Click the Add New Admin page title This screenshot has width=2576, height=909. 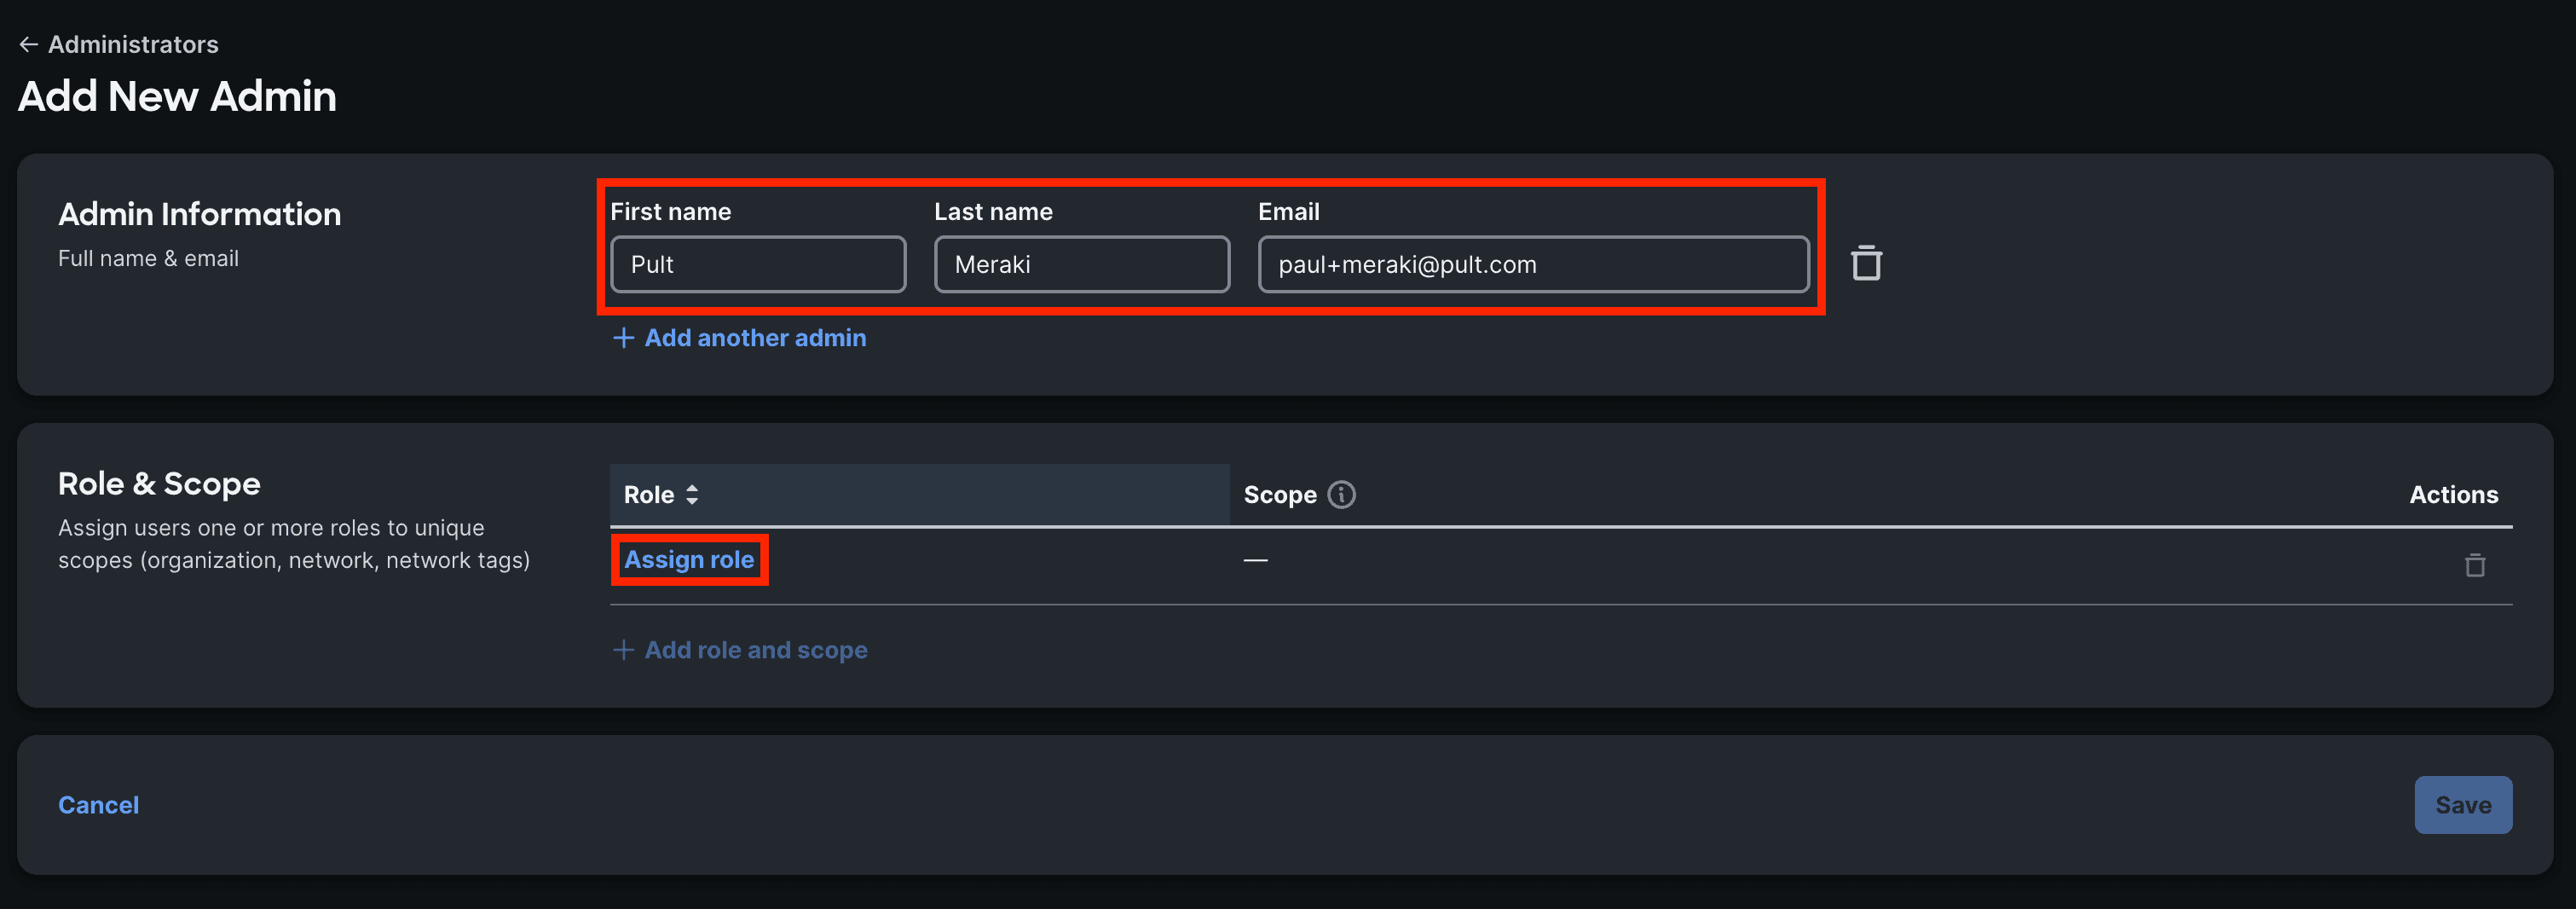(x=177, y=96)
